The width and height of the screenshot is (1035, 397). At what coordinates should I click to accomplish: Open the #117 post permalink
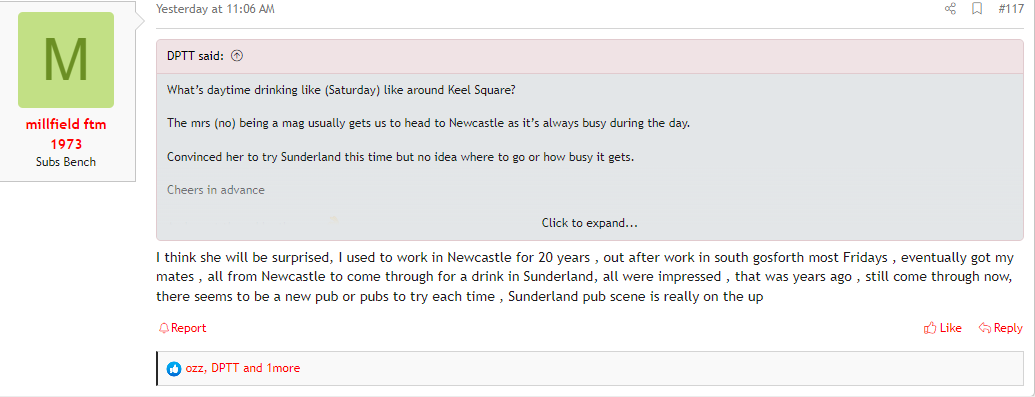pyautogui.click(x=1011, y=9)
